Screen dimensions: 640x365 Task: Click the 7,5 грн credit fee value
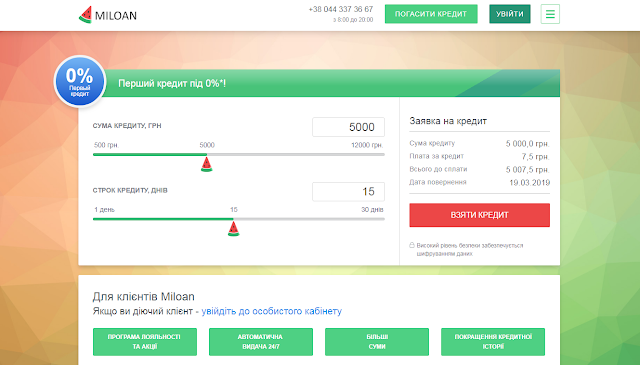pos(536,156)
